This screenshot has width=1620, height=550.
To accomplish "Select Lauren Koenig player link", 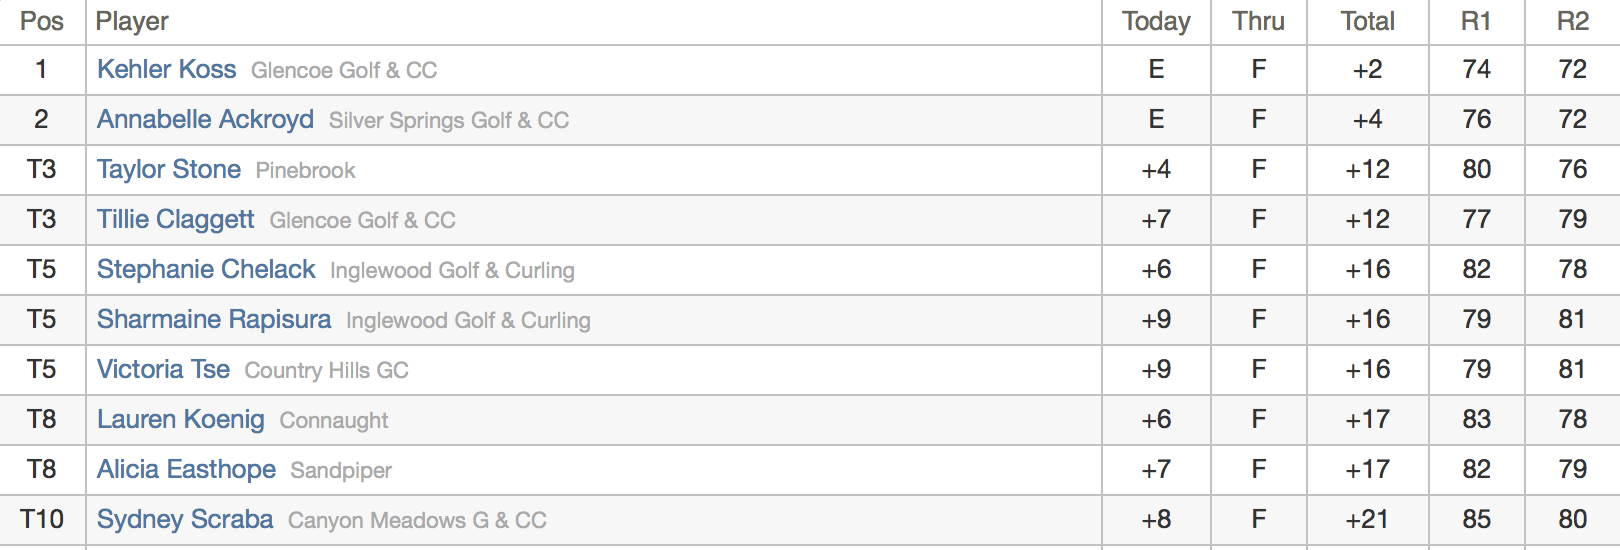I will pyautogui.click(x=180, y=419).
